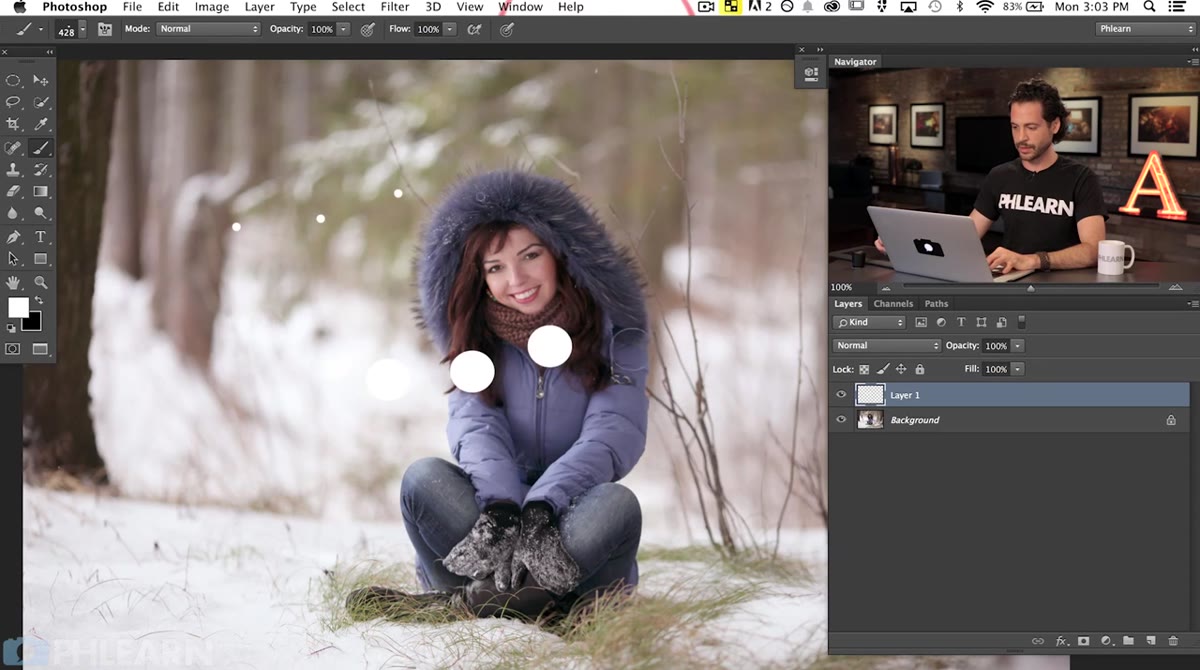Filter layers by pixel layers
Image resolution: width=1200 pixels, height=670 pixels.
tap(921, 322)
